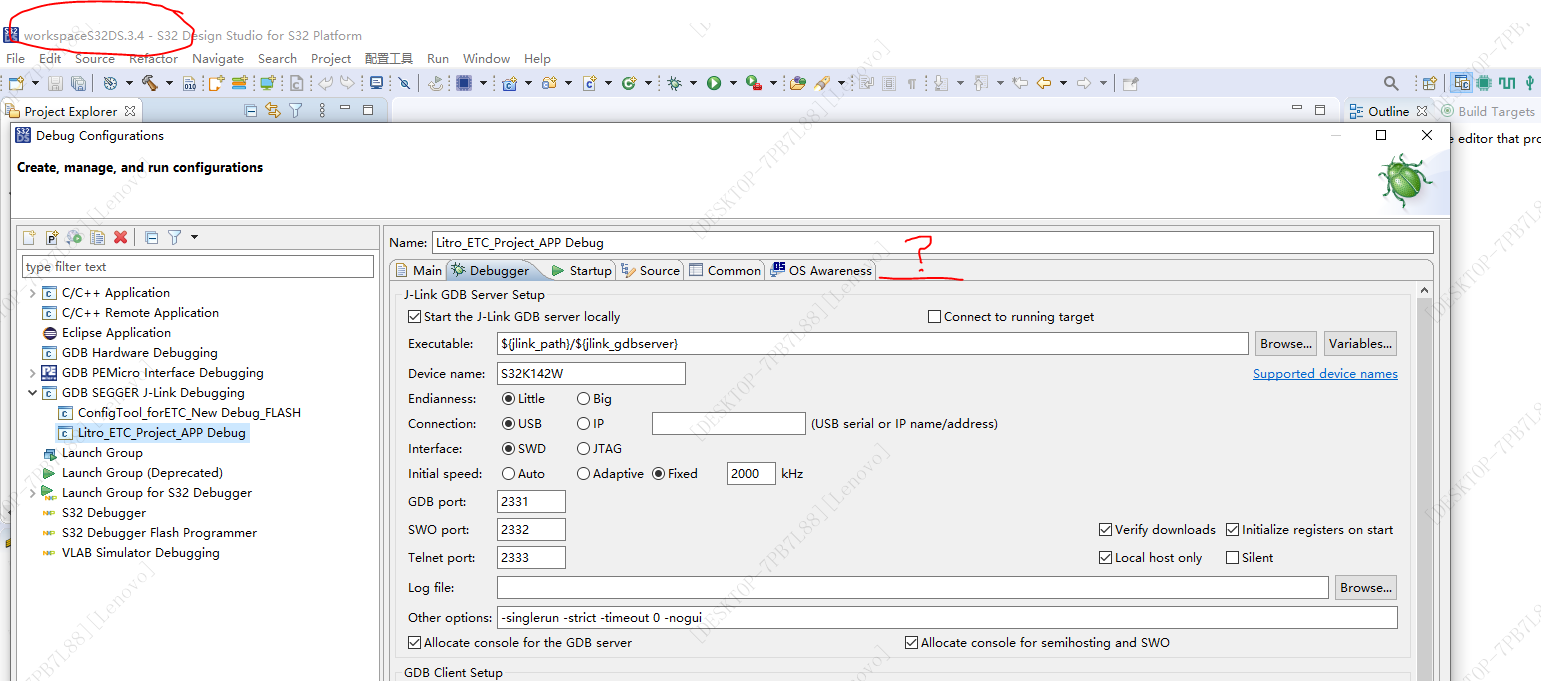
Task: Switch to the Source tab
Action: point(650,271)
